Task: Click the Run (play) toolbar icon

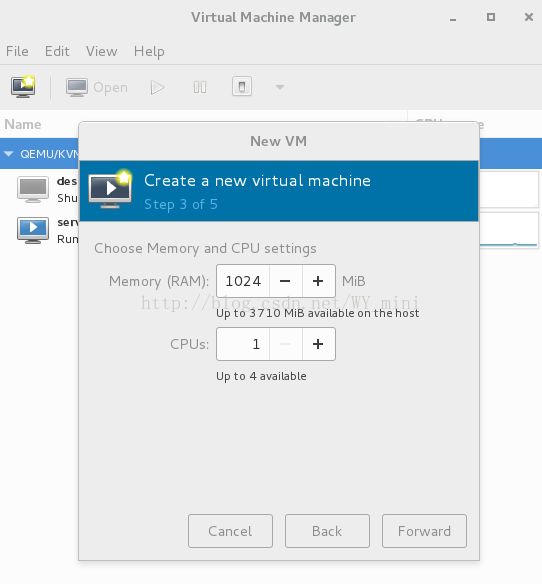Action: pyautogui.click(x=158, y=88)
